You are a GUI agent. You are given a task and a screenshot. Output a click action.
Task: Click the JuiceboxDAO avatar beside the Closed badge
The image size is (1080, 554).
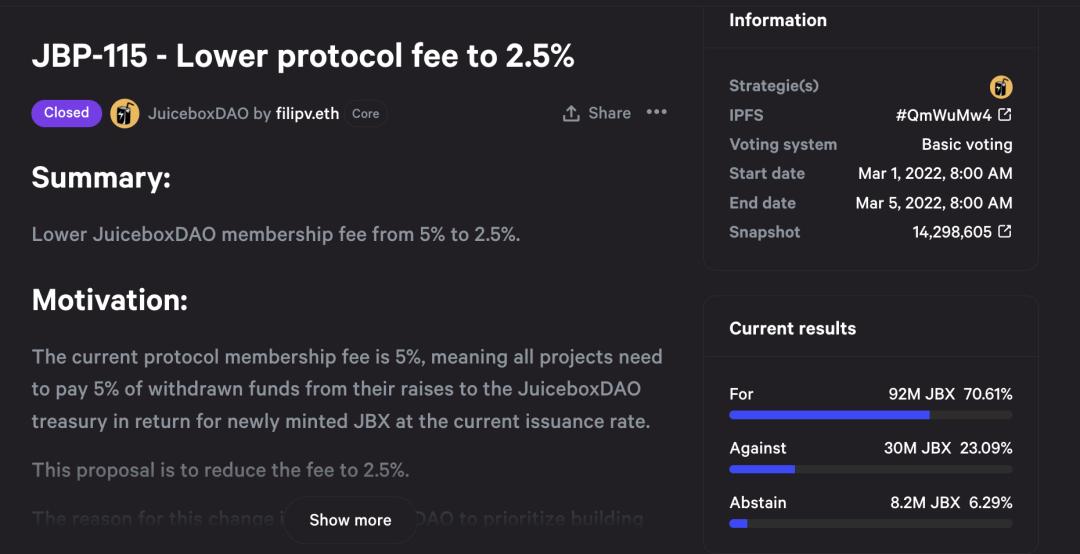pos(124,113)
